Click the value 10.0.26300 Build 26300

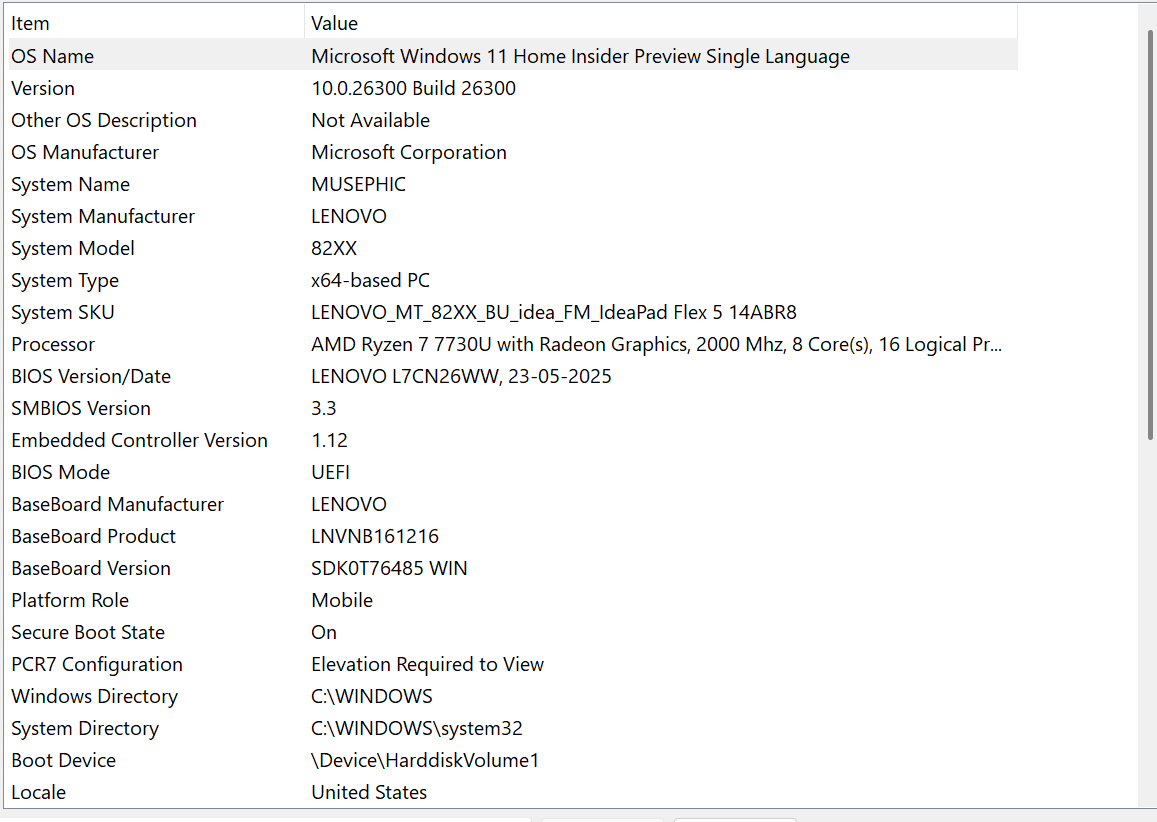413,89
